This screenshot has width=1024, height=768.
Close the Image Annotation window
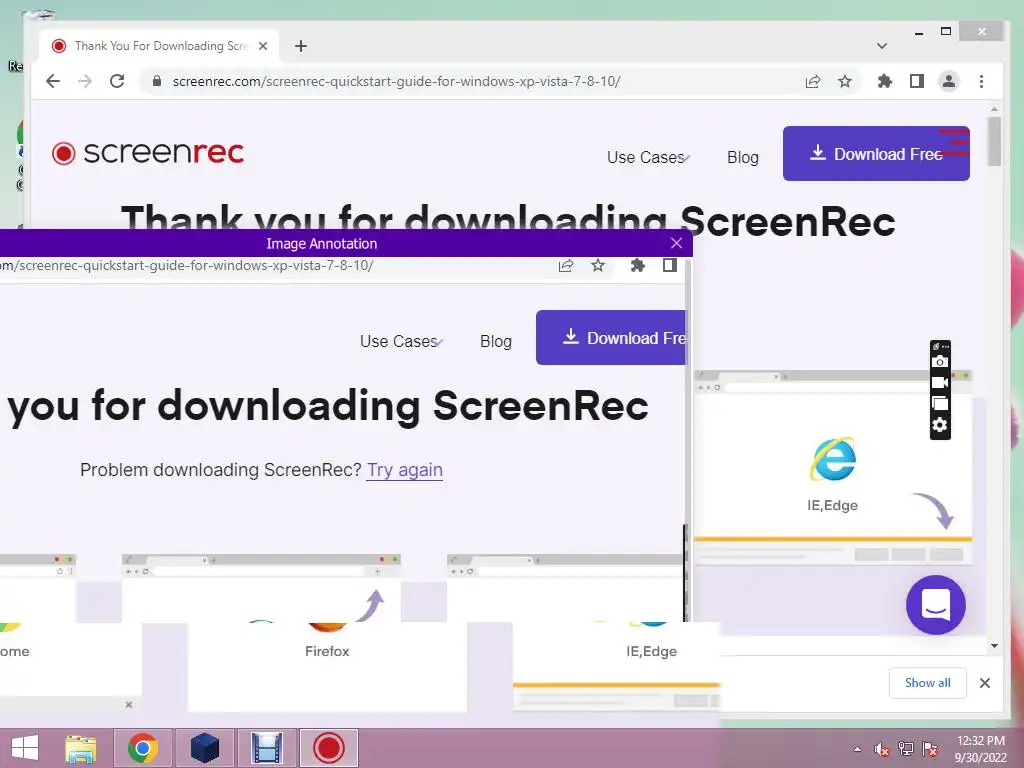(x=677, y=243)
